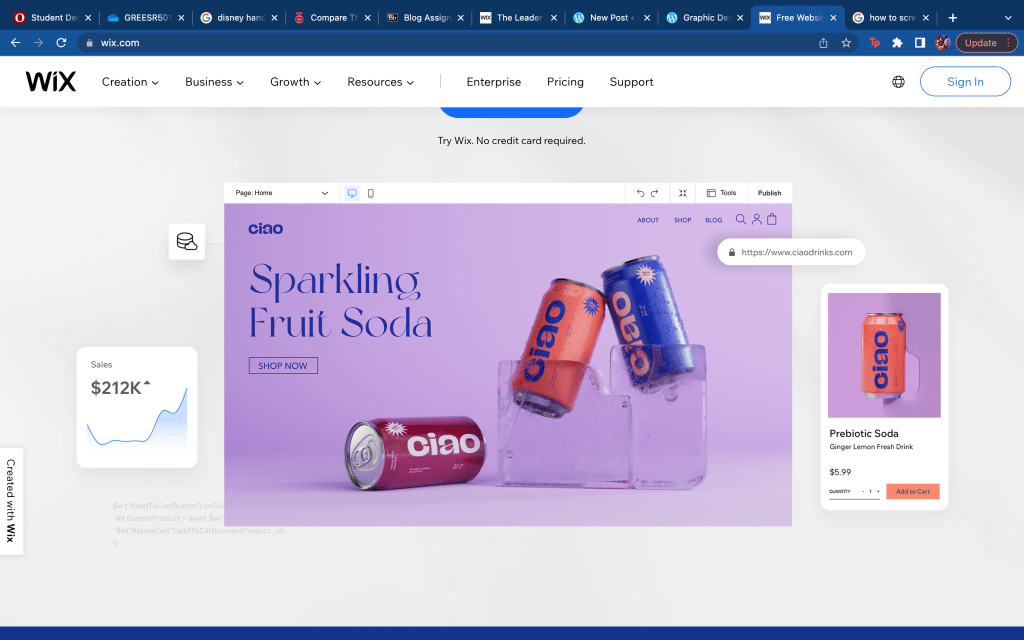Open the shopping bag icon on ciao site

click(772, 219)
